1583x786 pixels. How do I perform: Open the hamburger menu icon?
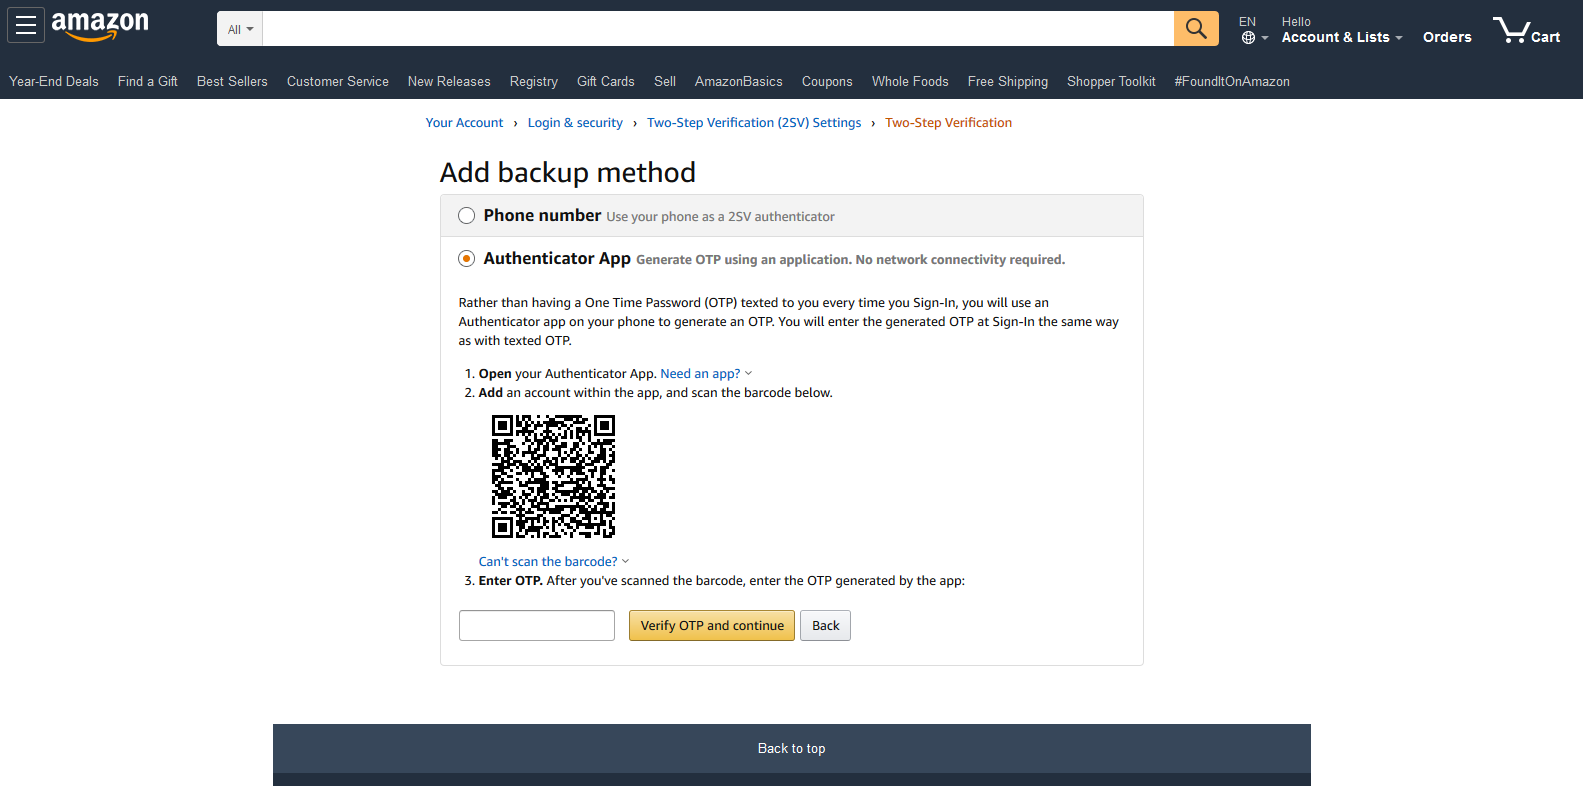coord(26,26)
